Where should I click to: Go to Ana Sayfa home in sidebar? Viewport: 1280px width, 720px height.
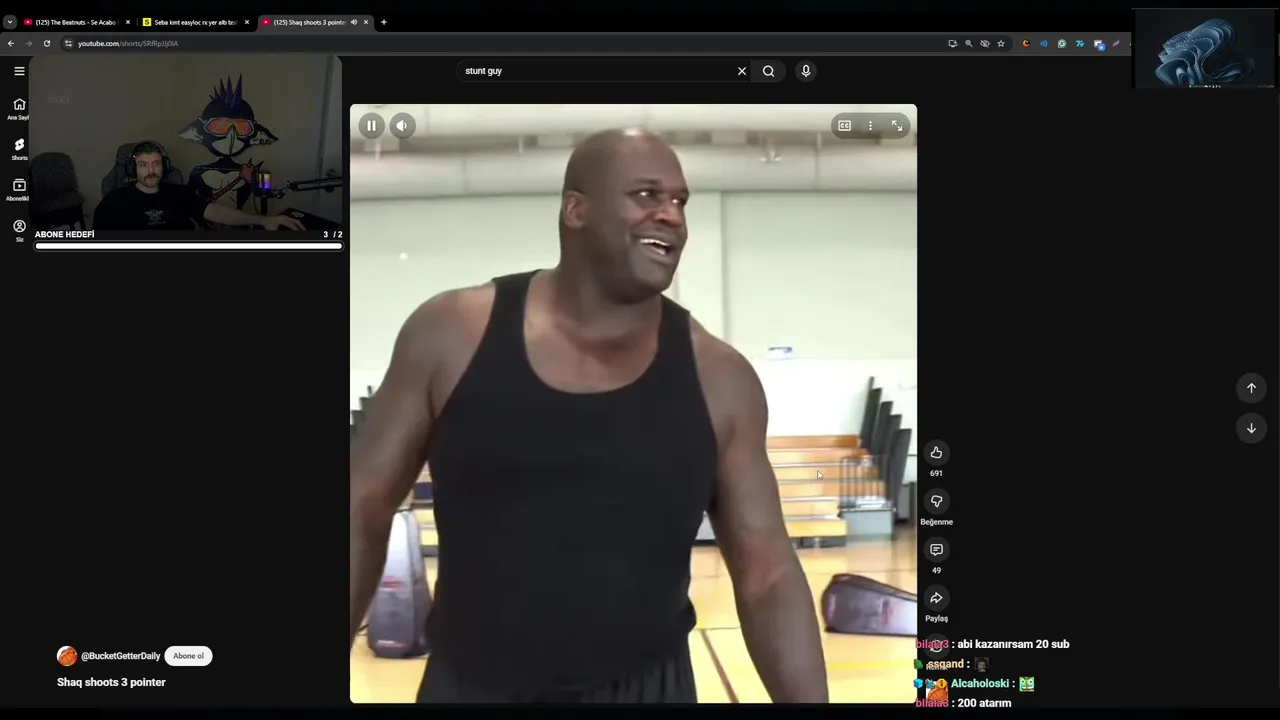point(19,108)
